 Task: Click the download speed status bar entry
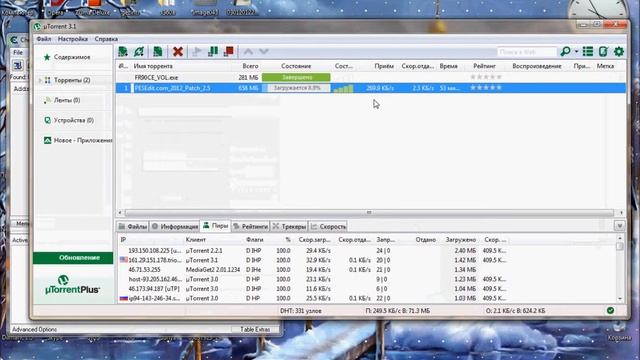(x=398, y=311)
